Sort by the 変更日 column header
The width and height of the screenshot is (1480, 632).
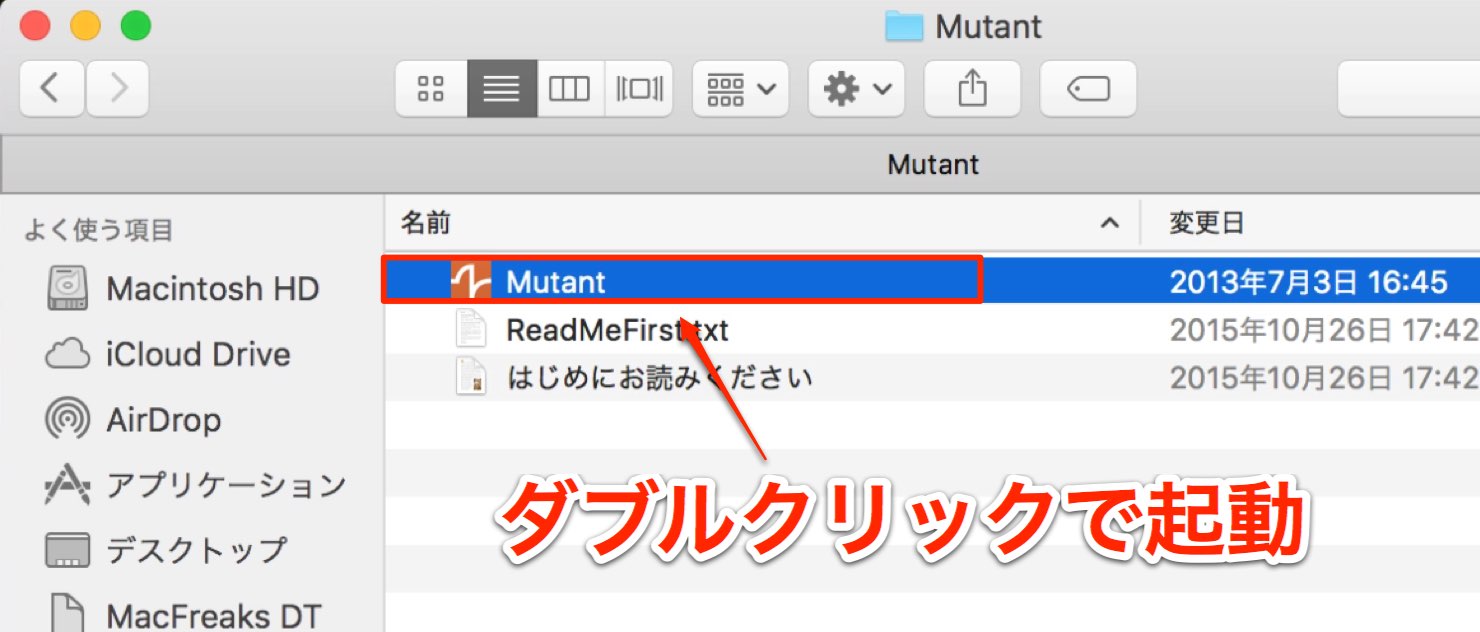point(1207,223)
